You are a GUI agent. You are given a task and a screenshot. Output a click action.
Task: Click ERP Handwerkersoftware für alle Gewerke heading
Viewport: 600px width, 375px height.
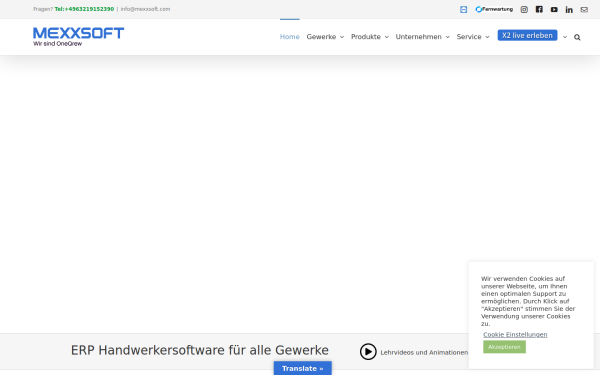[200, 350]
